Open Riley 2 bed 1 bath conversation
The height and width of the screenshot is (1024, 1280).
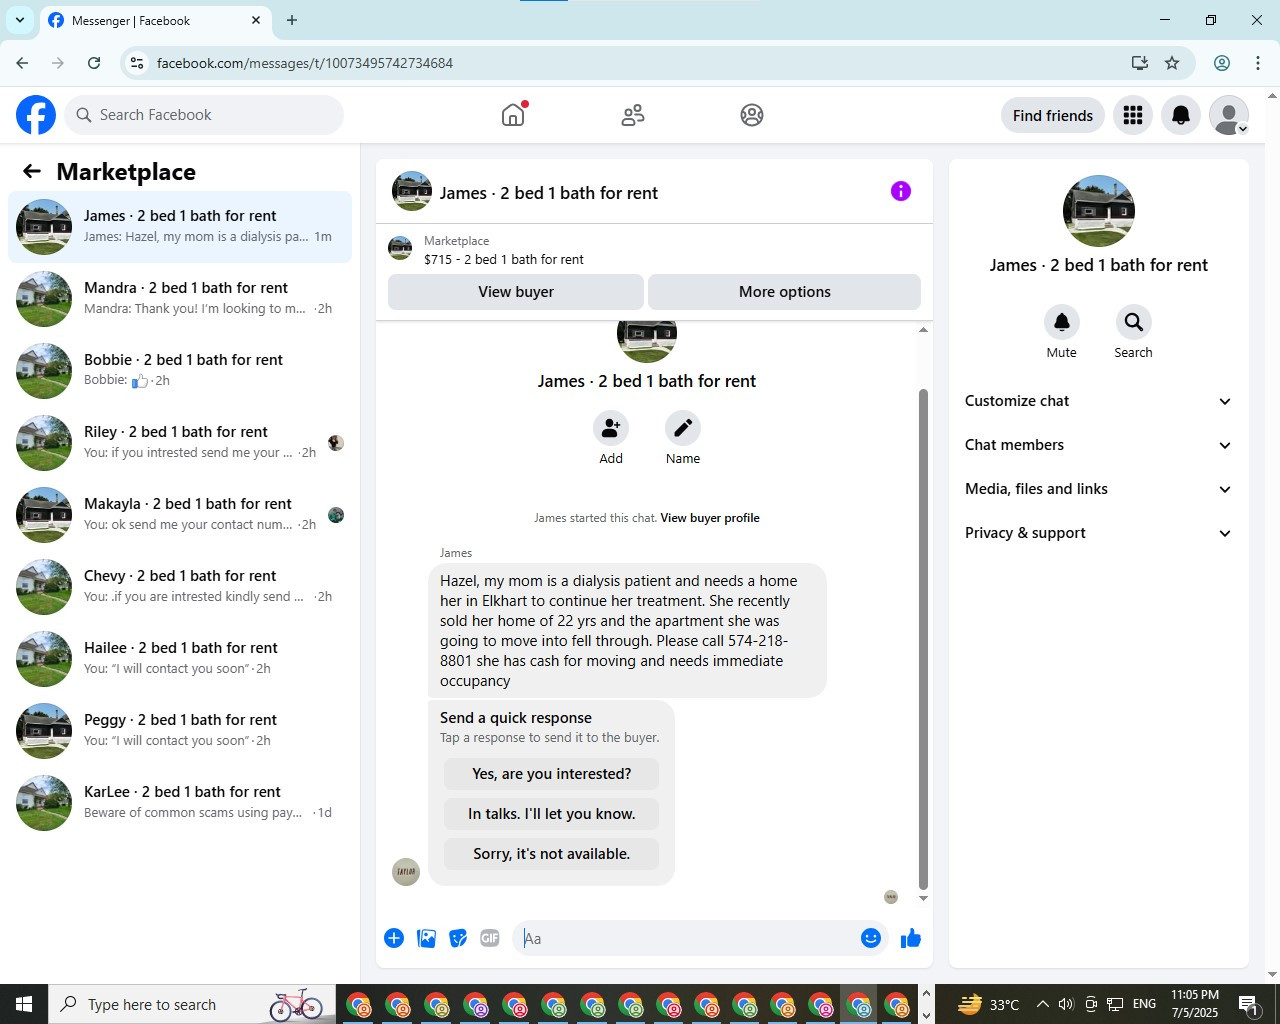click(180, 443)
